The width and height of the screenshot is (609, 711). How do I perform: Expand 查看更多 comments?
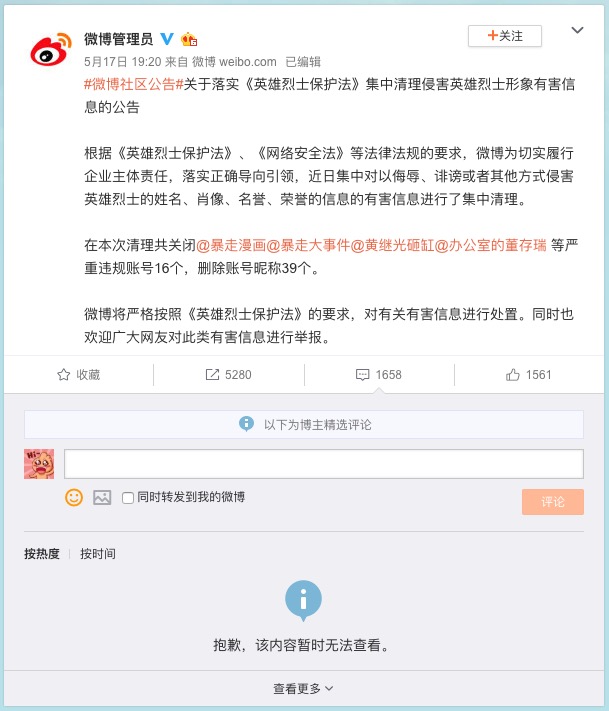click(303, 689)
